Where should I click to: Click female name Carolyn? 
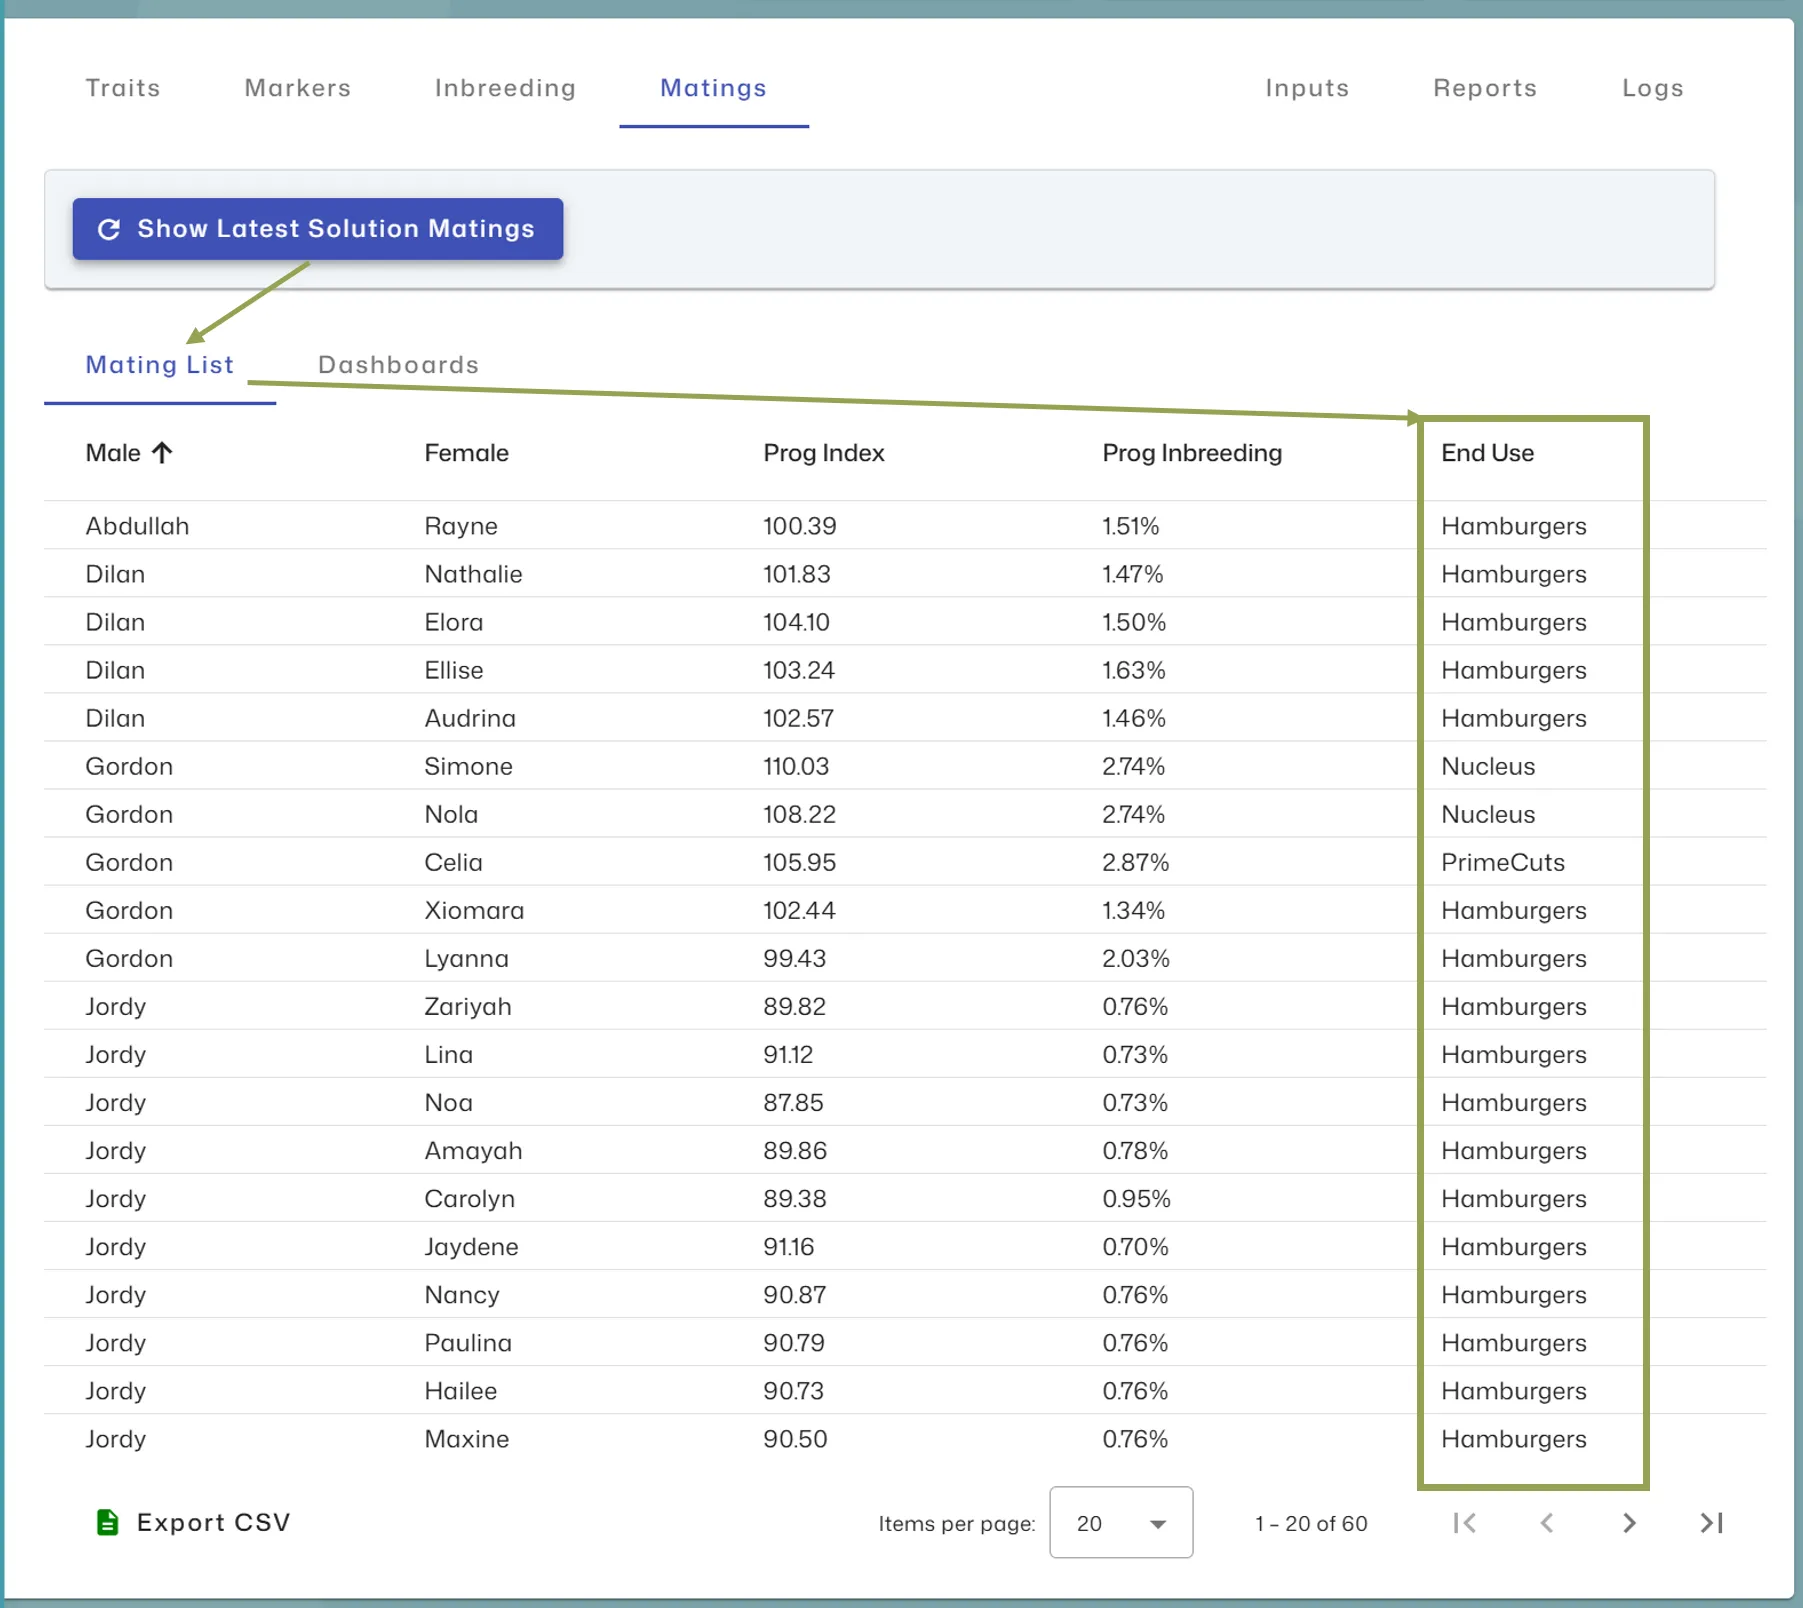469,1198
